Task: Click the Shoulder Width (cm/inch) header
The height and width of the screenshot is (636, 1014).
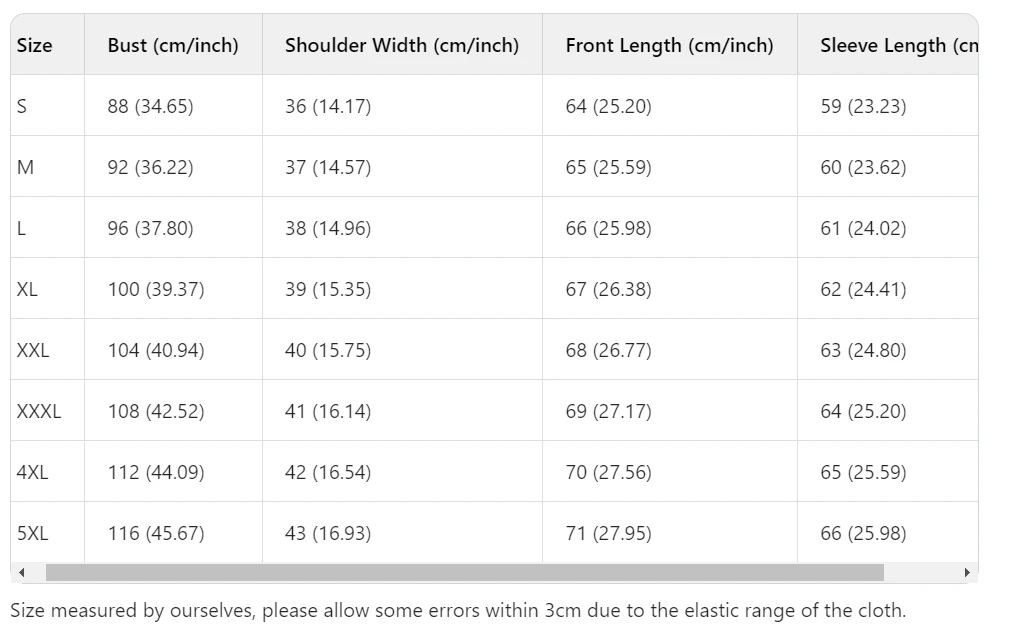Action: (402, 45)
